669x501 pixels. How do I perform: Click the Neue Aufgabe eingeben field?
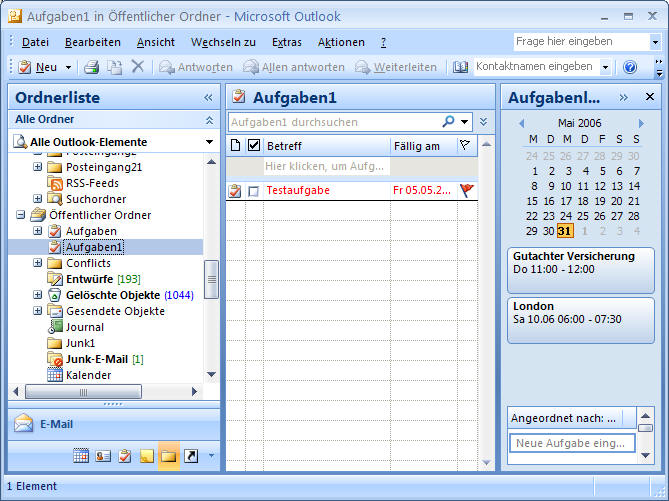(x=572, y=443)
